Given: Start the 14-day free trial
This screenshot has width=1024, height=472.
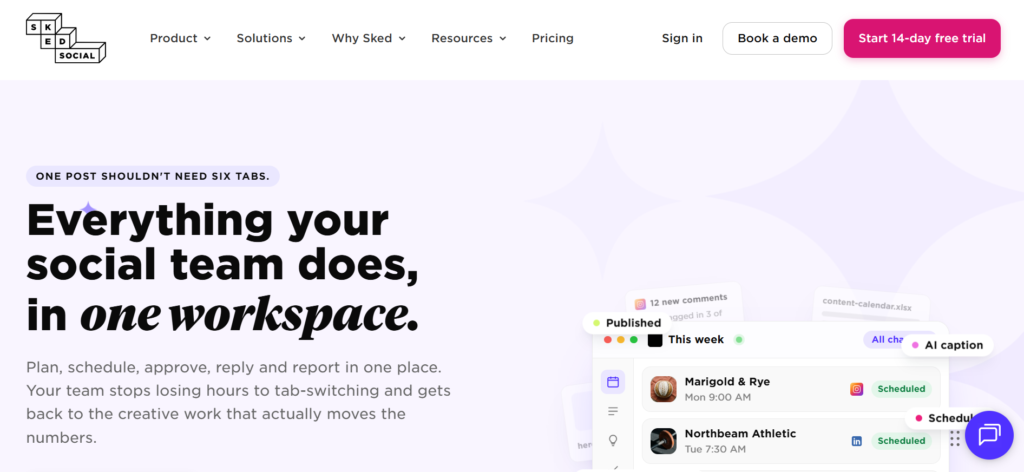Looking at the screenshot, I should tap(921, 39).
